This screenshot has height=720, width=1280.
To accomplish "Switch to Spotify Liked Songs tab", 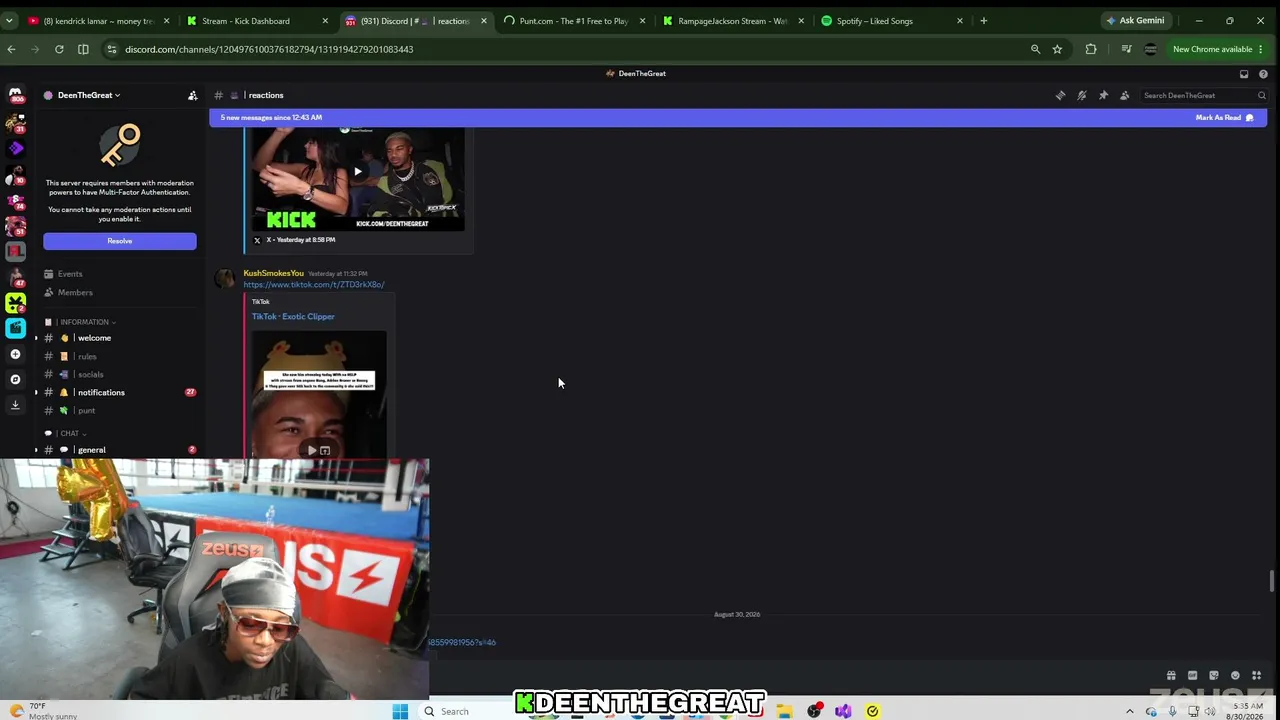I will 891,21.
